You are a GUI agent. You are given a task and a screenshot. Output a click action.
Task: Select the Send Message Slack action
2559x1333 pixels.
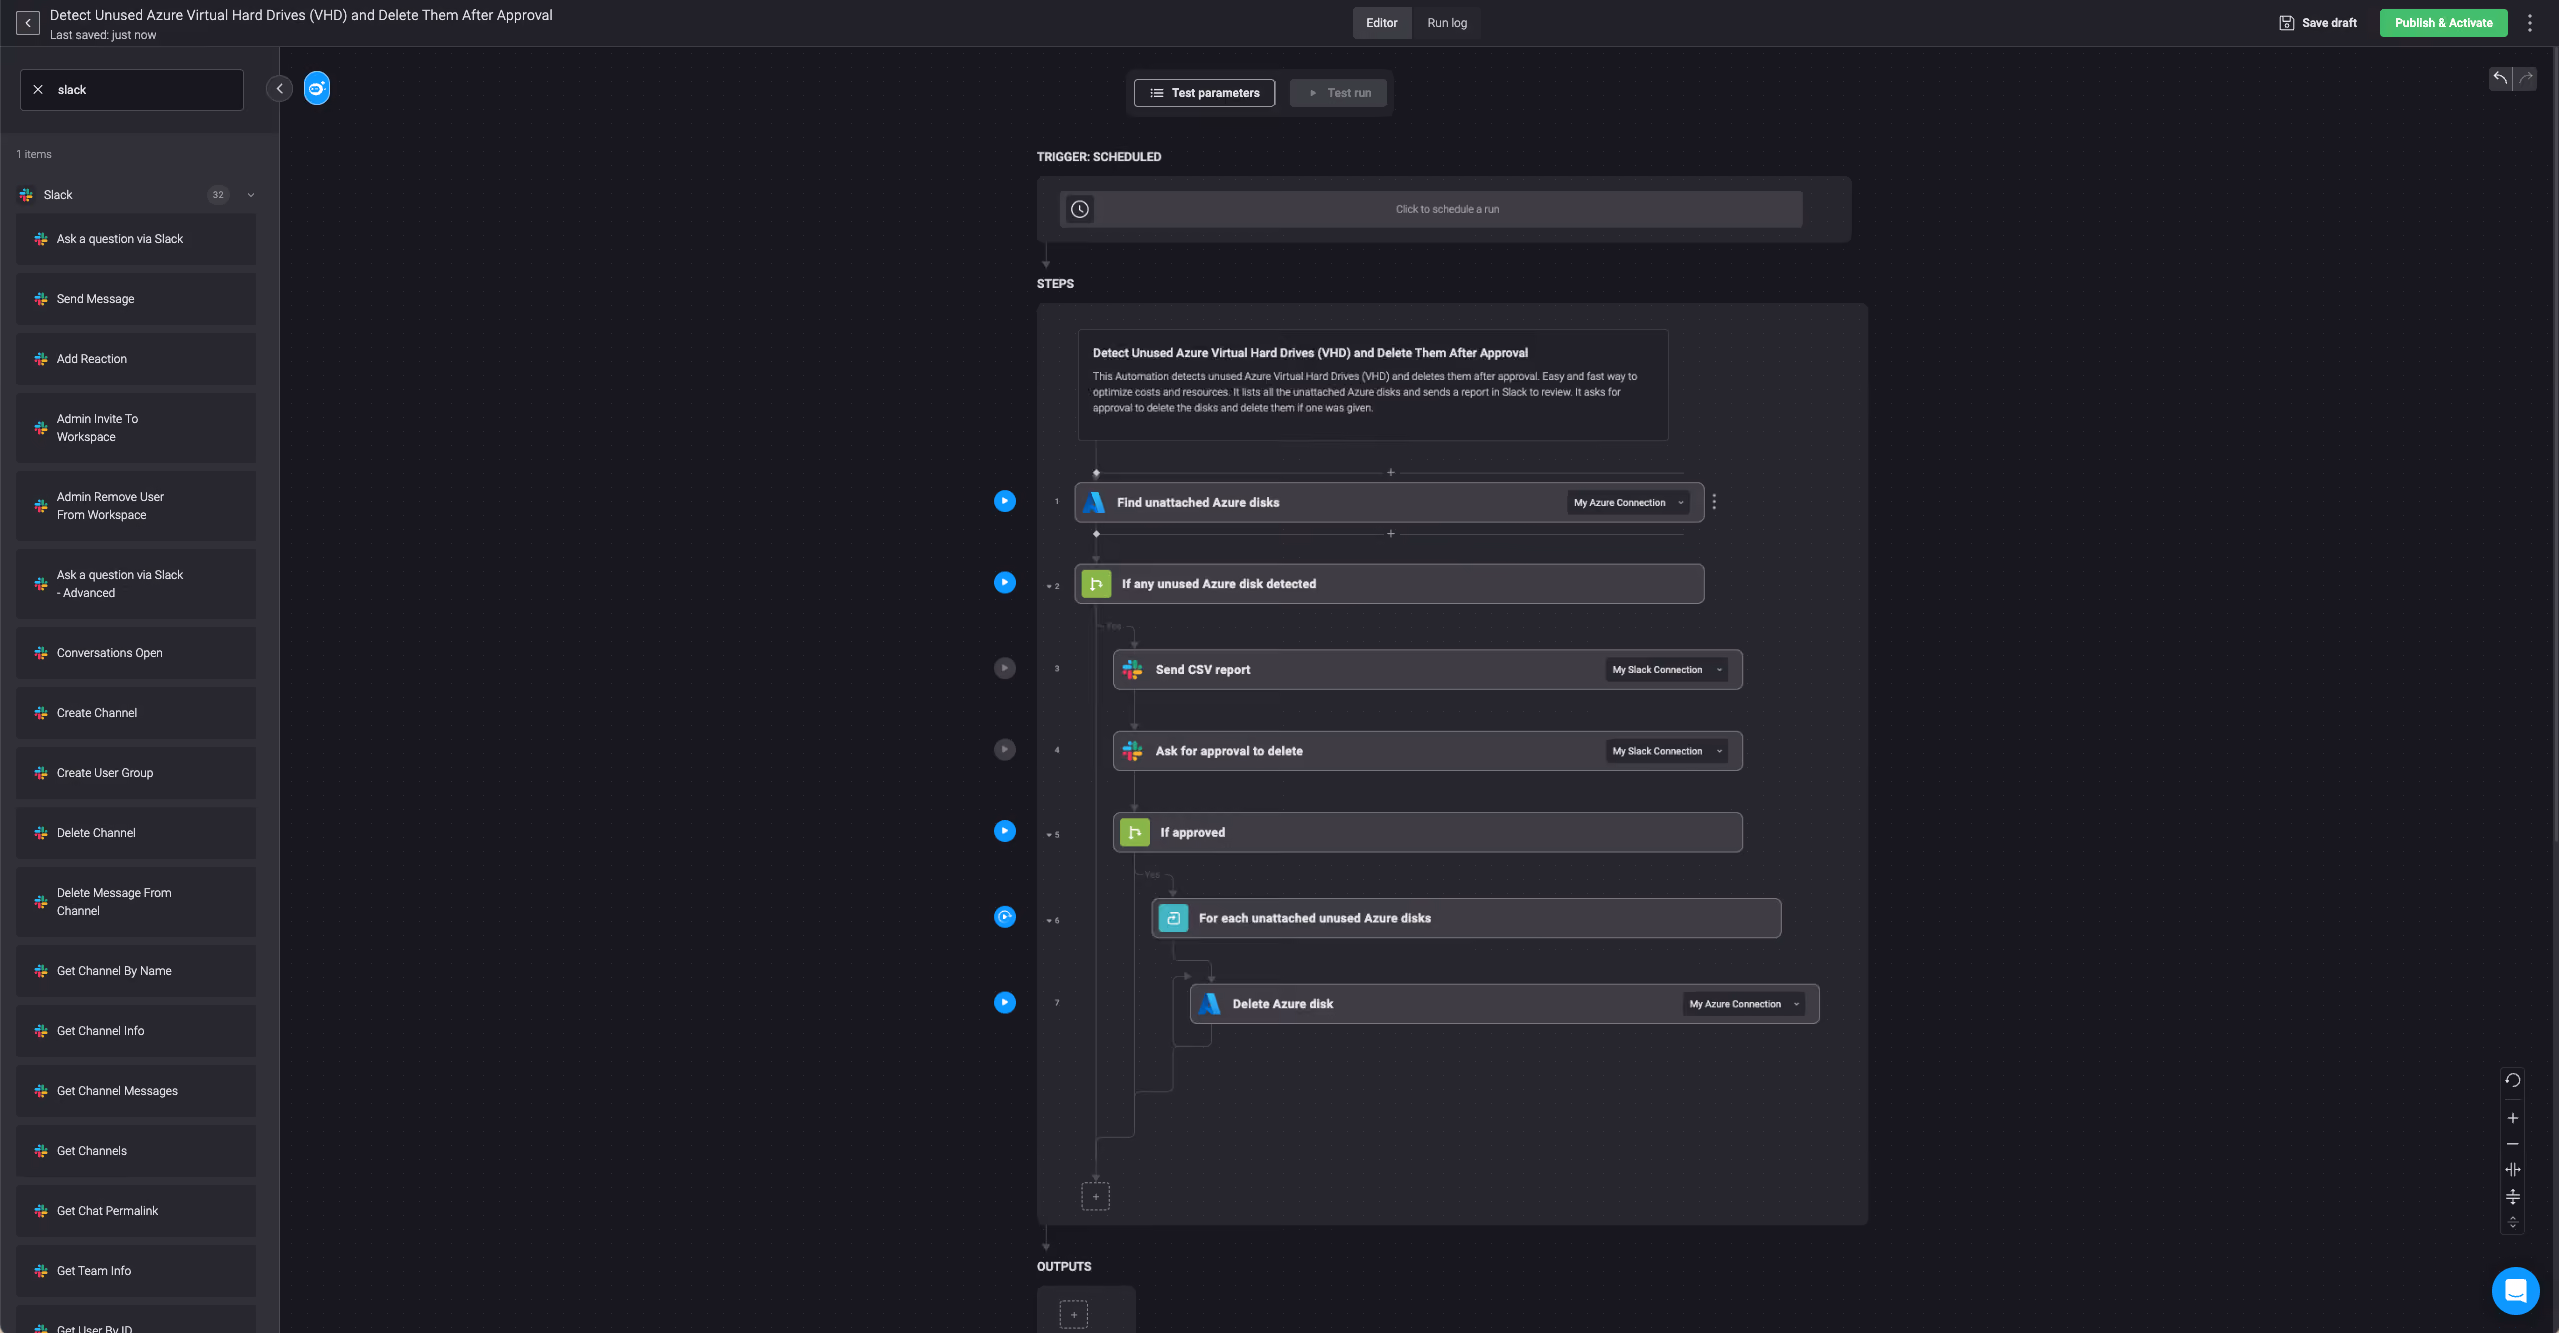tap(136, 299)
